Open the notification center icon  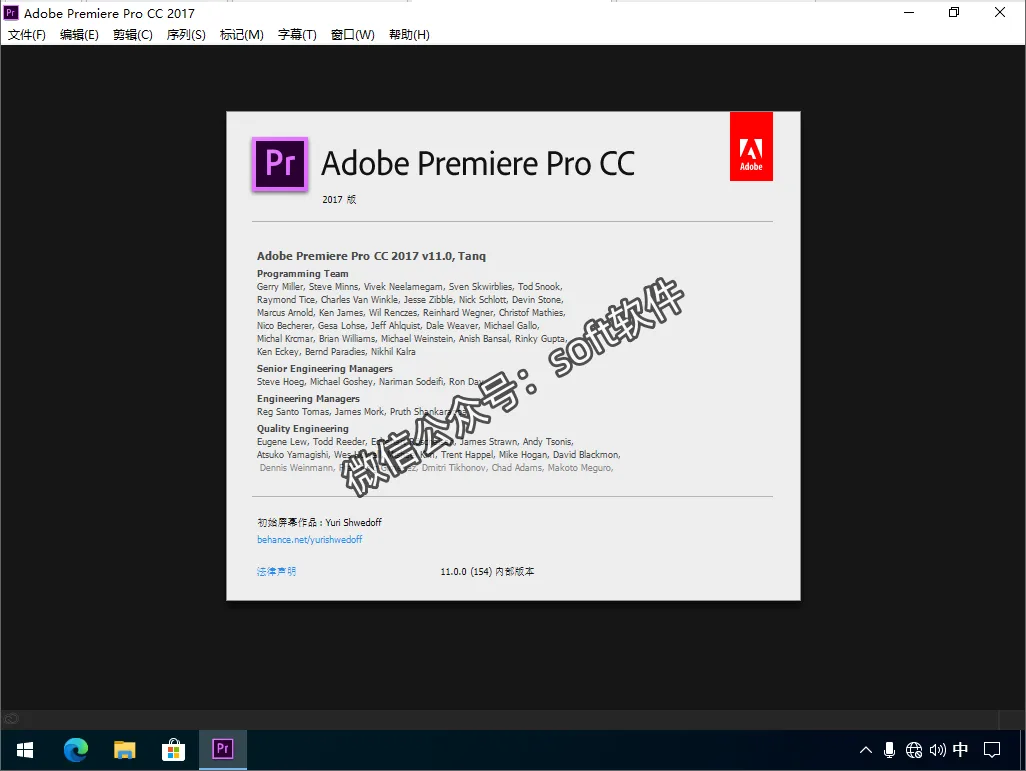(992, 750)
